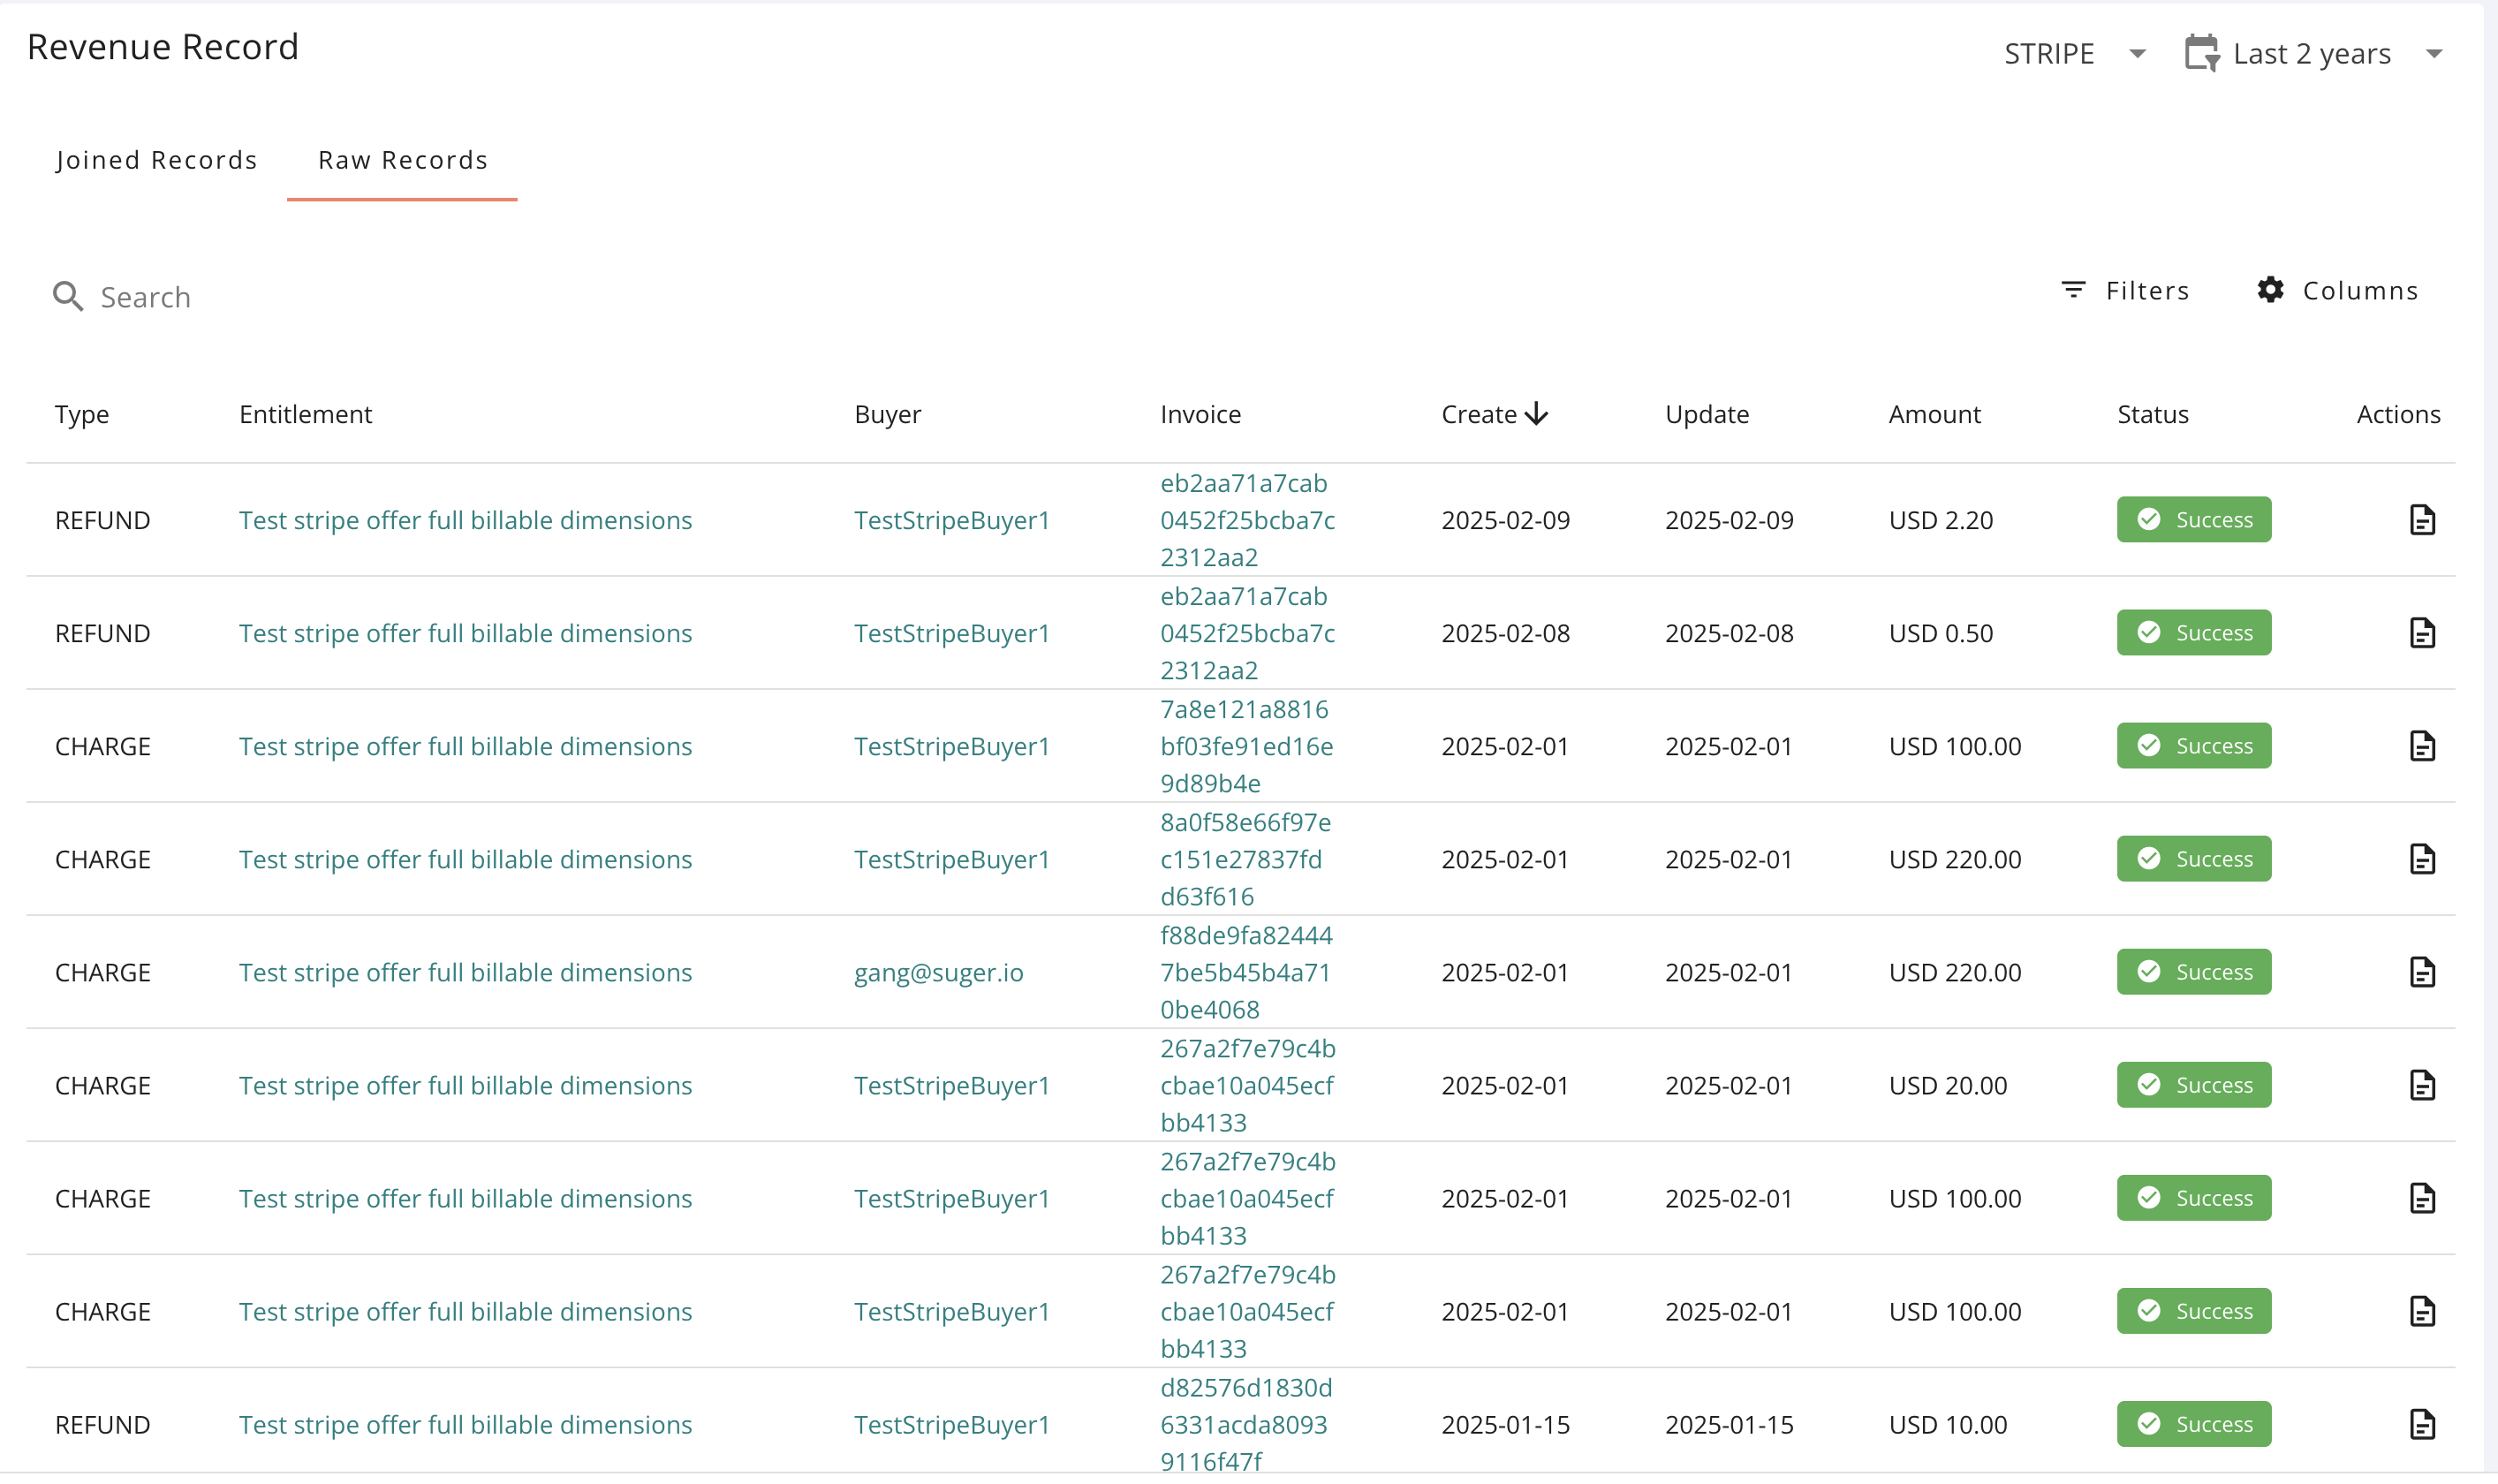Click the calendar date range icon
Screen dimensions: 2498x1484
[2201, 53]
